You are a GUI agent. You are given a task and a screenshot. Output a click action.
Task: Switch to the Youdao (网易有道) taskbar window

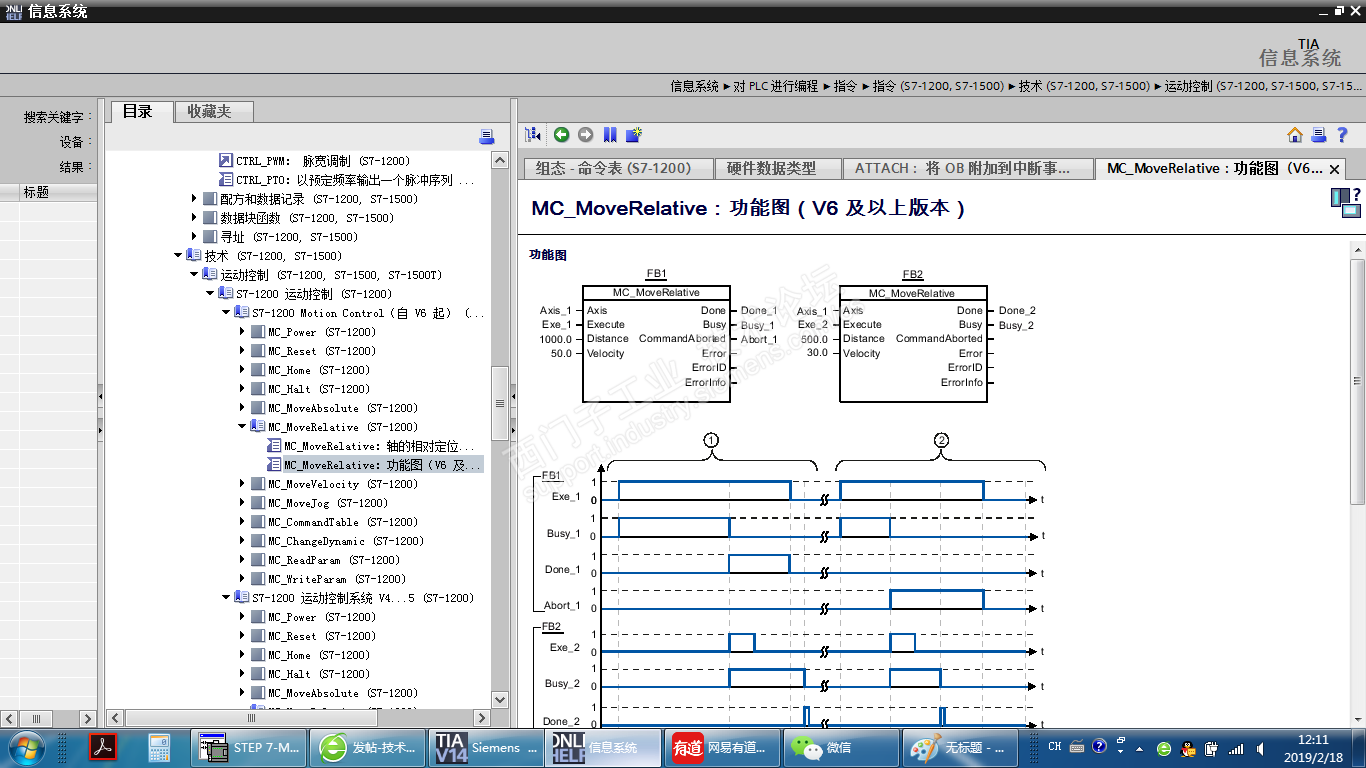pyautogui.click(x=722, y=747)
